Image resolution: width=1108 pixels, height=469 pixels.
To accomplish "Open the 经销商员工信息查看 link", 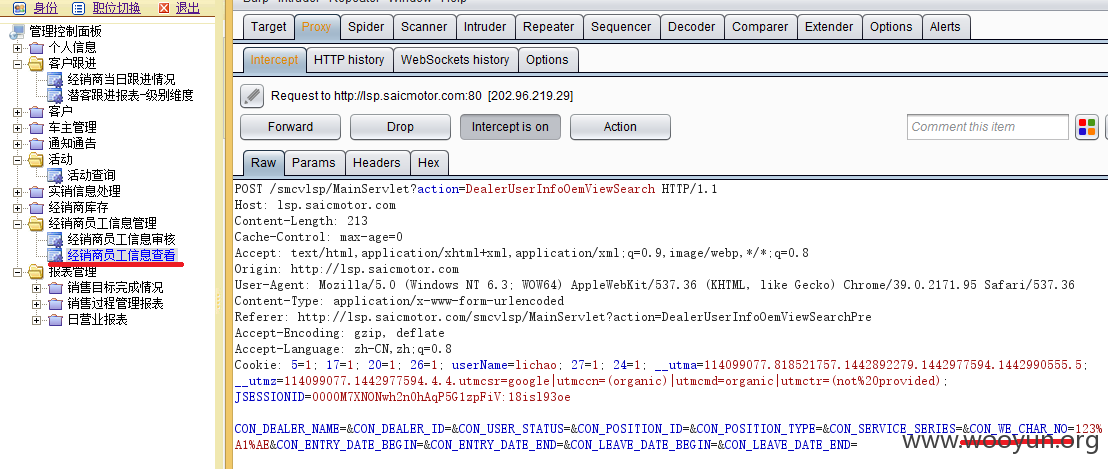I will point(122,256).
